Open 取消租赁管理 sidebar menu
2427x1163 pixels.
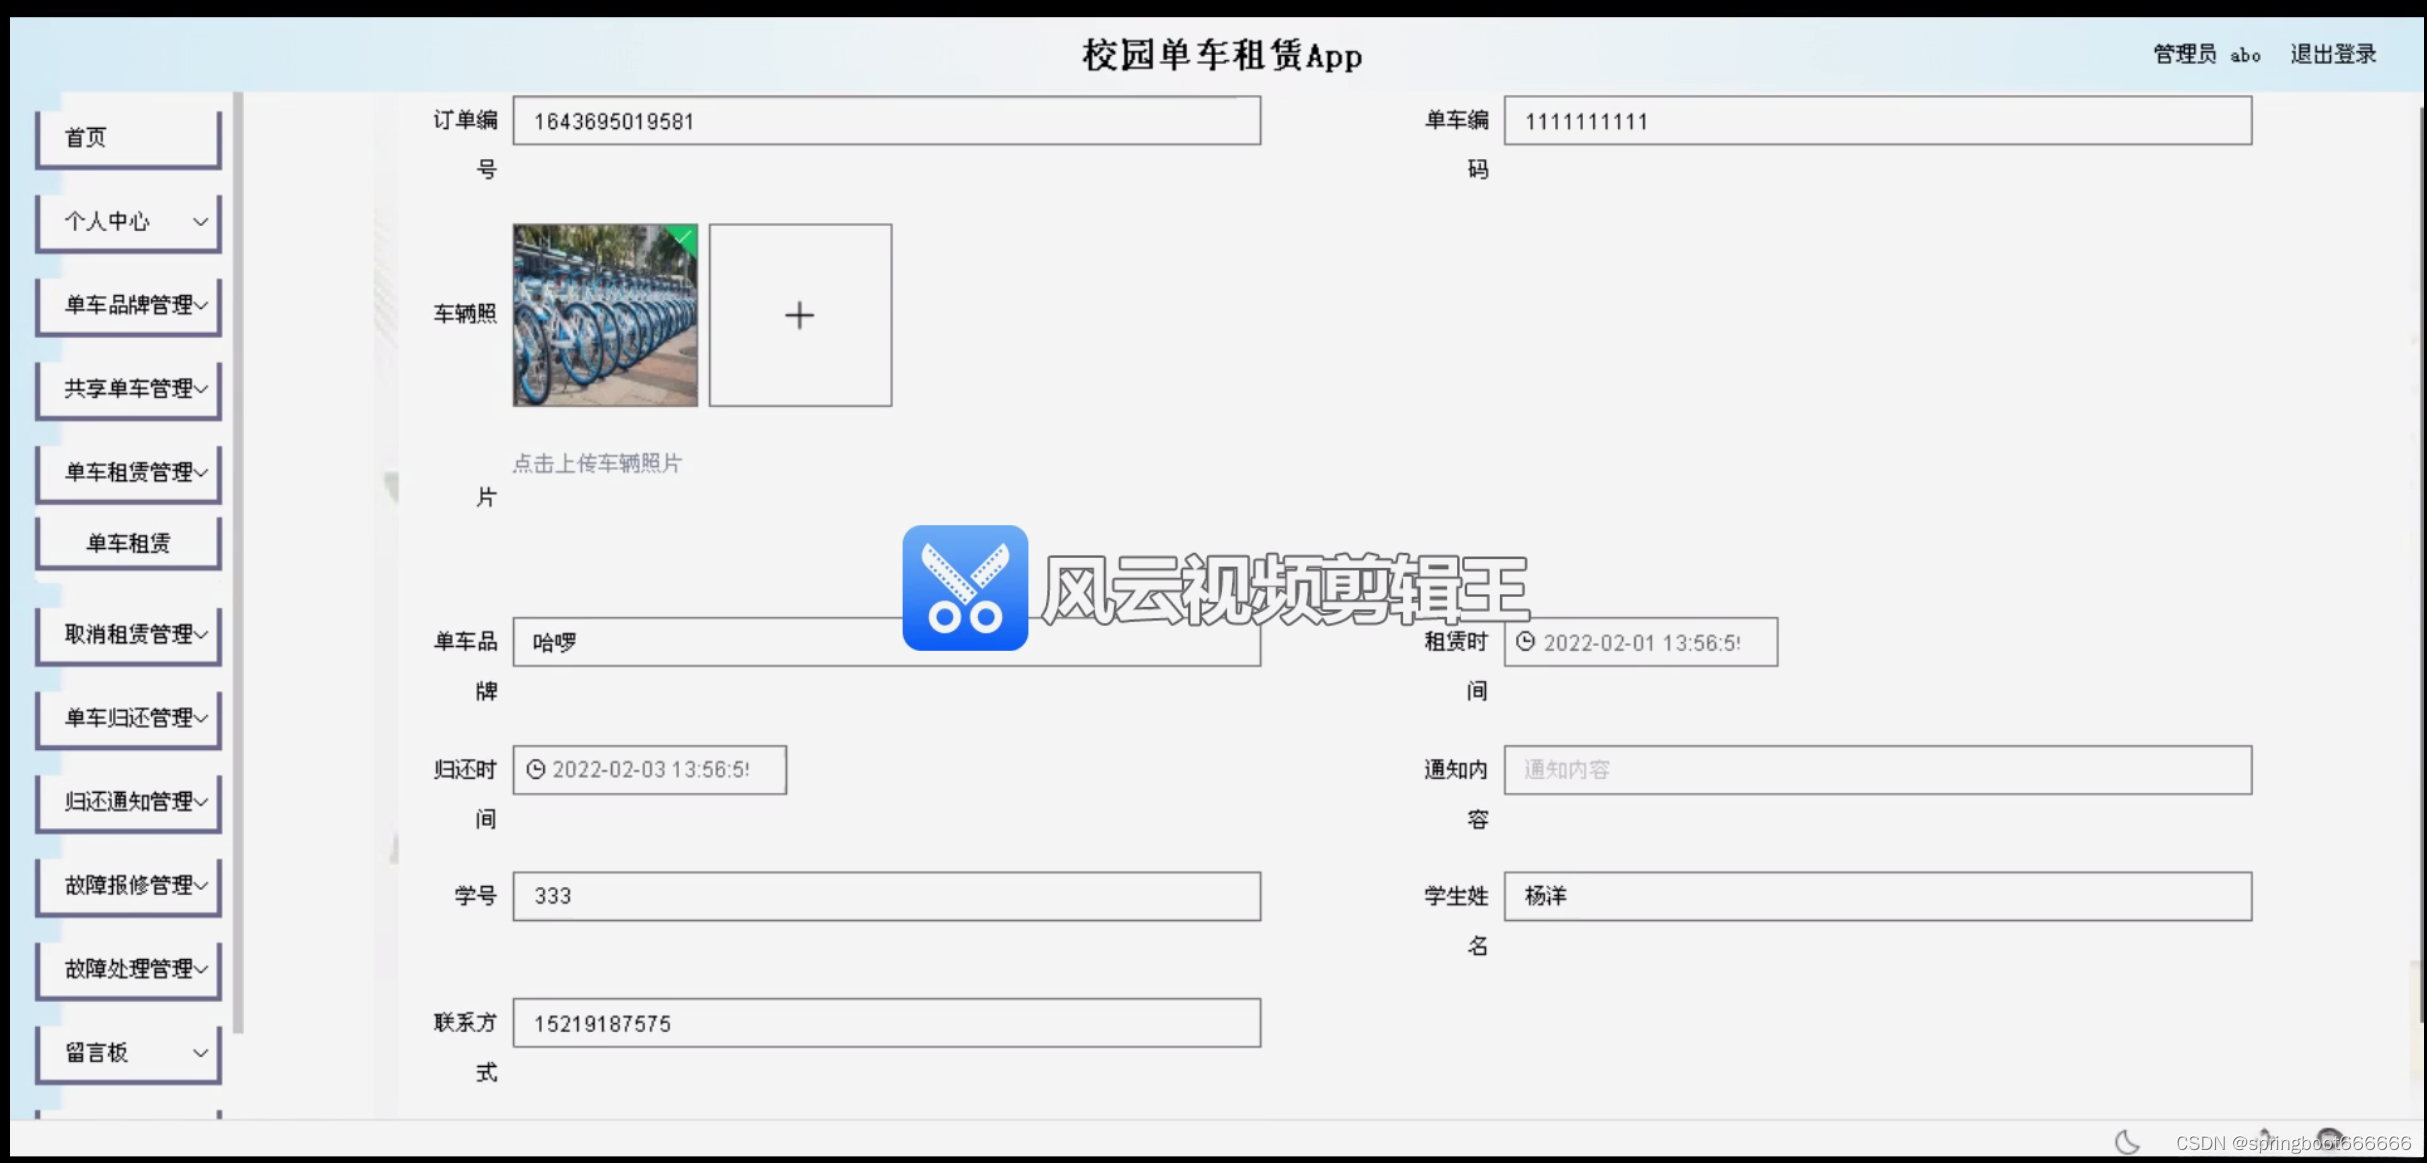tap(128, 634)
